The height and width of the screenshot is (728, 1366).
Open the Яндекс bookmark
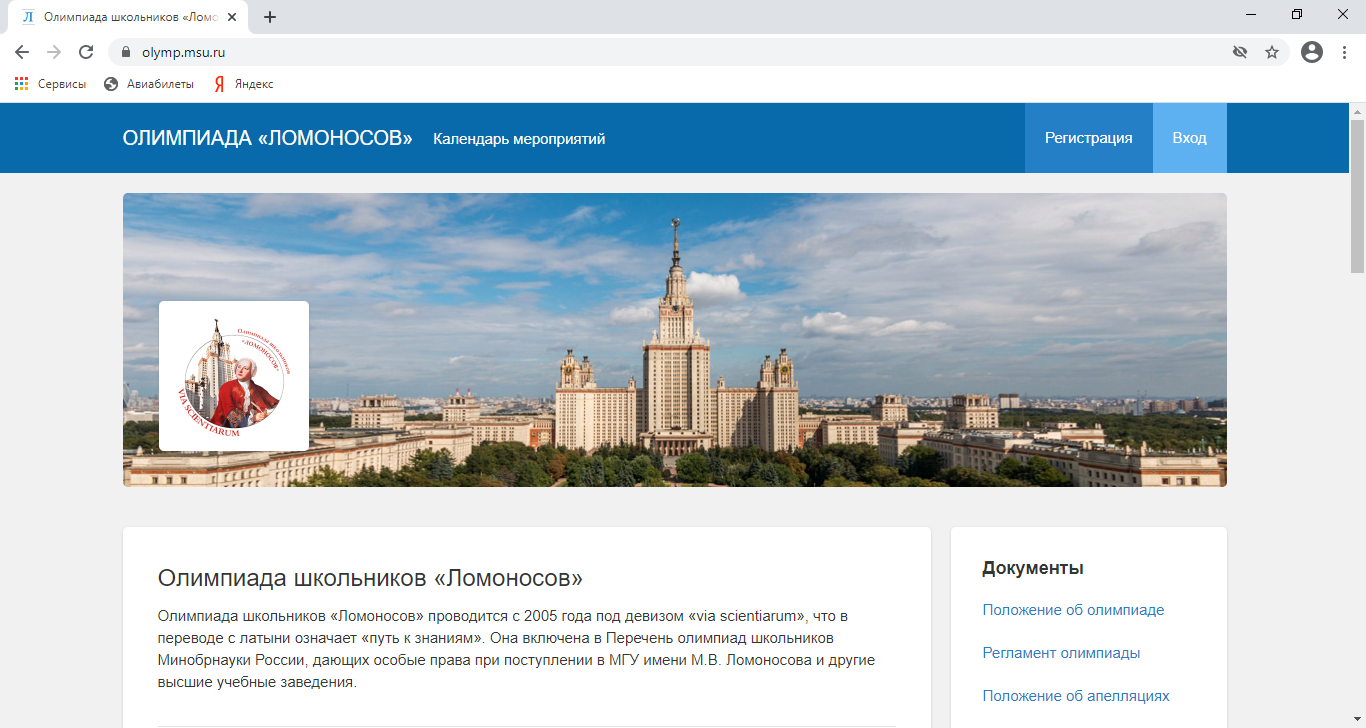click(x=244, y=84)
